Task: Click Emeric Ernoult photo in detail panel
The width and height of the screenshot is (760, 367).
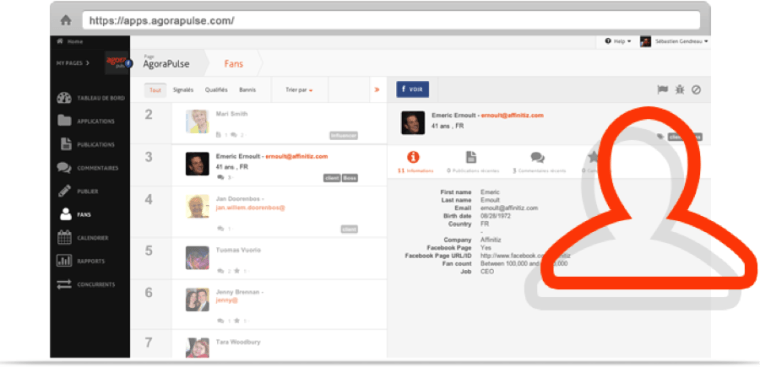Action: pyautogui.click(x=413, y=123)
